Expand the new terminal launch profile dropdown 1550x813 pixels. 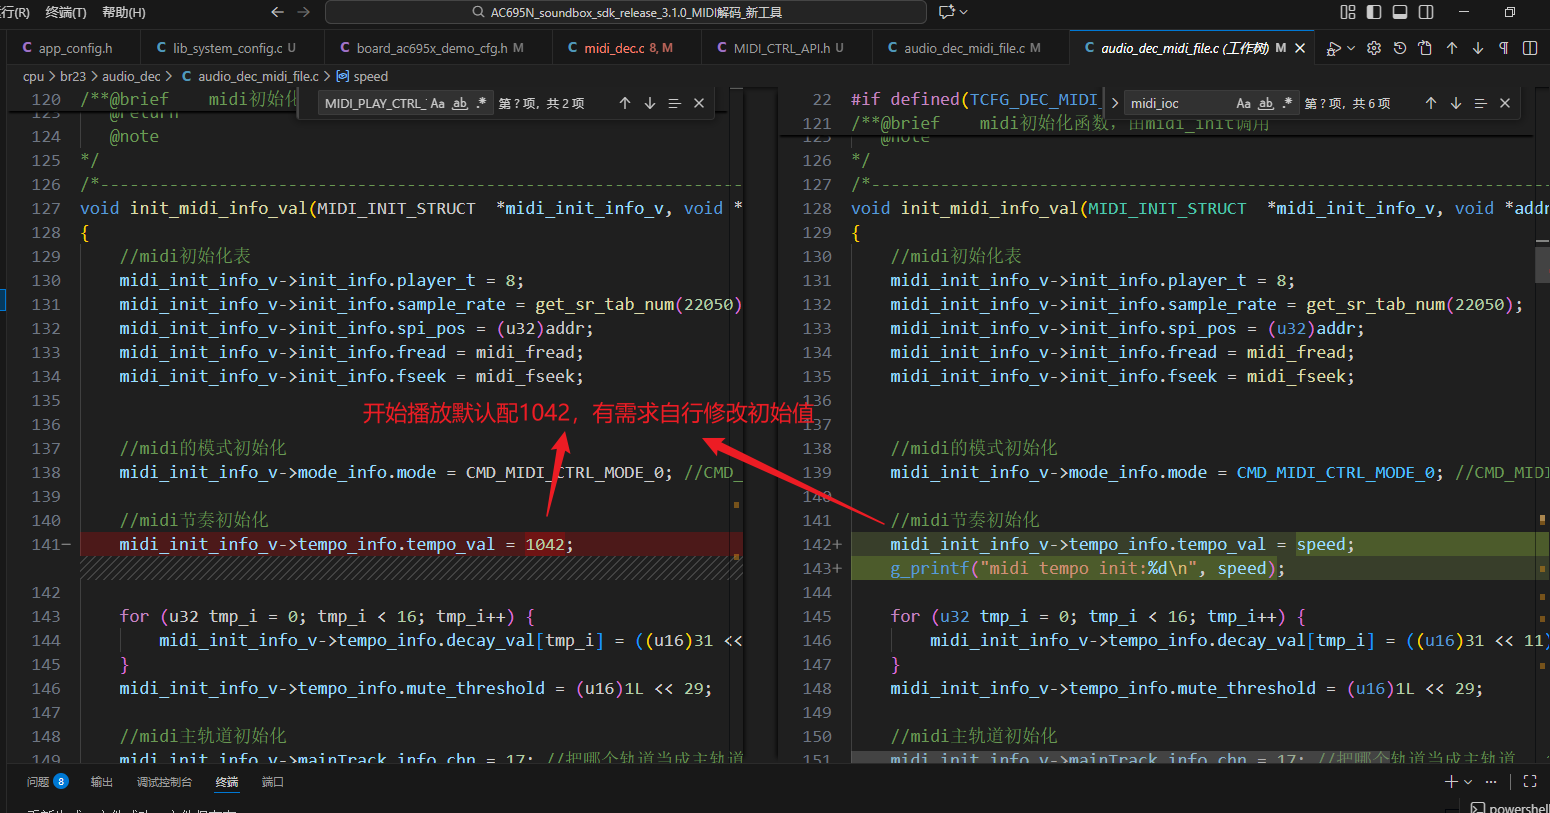1468,782
